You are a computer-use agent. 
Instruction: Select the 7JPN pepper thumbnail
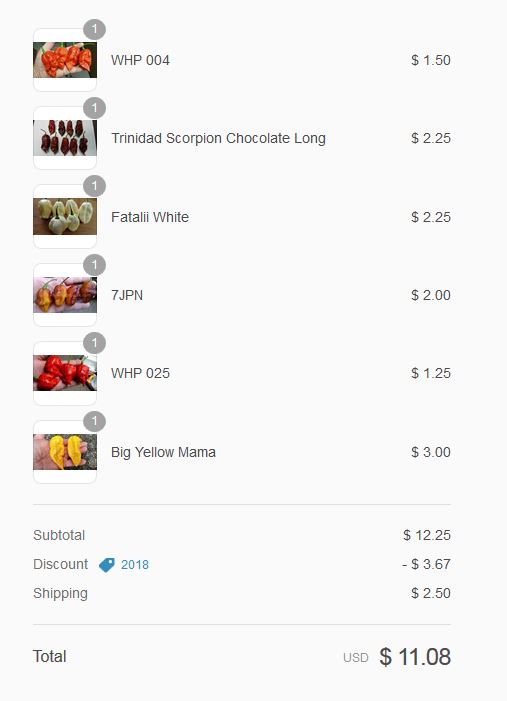click(x=65, y=295)
